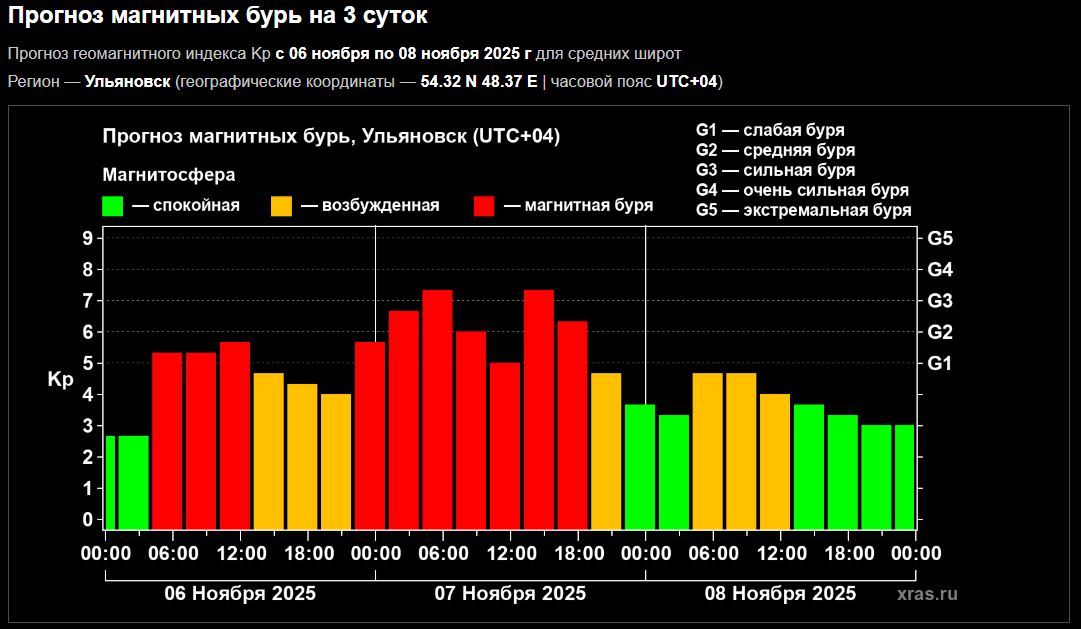Select the tallest red bar above 06:00 on 07 November
1081x629 pixels.
pyautogui.click(x=437, y=408)
